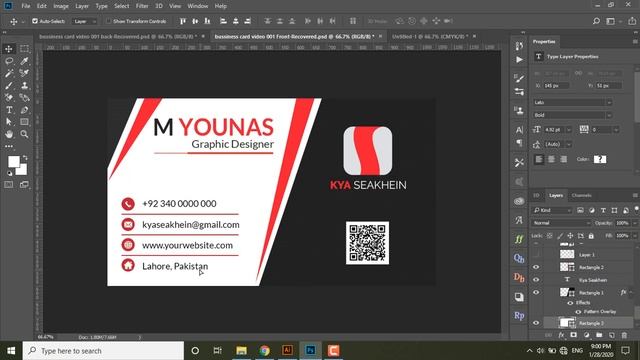Toggle Pattern Overlay effect visibility
This screenshot has width=640, height=360.
578,312
